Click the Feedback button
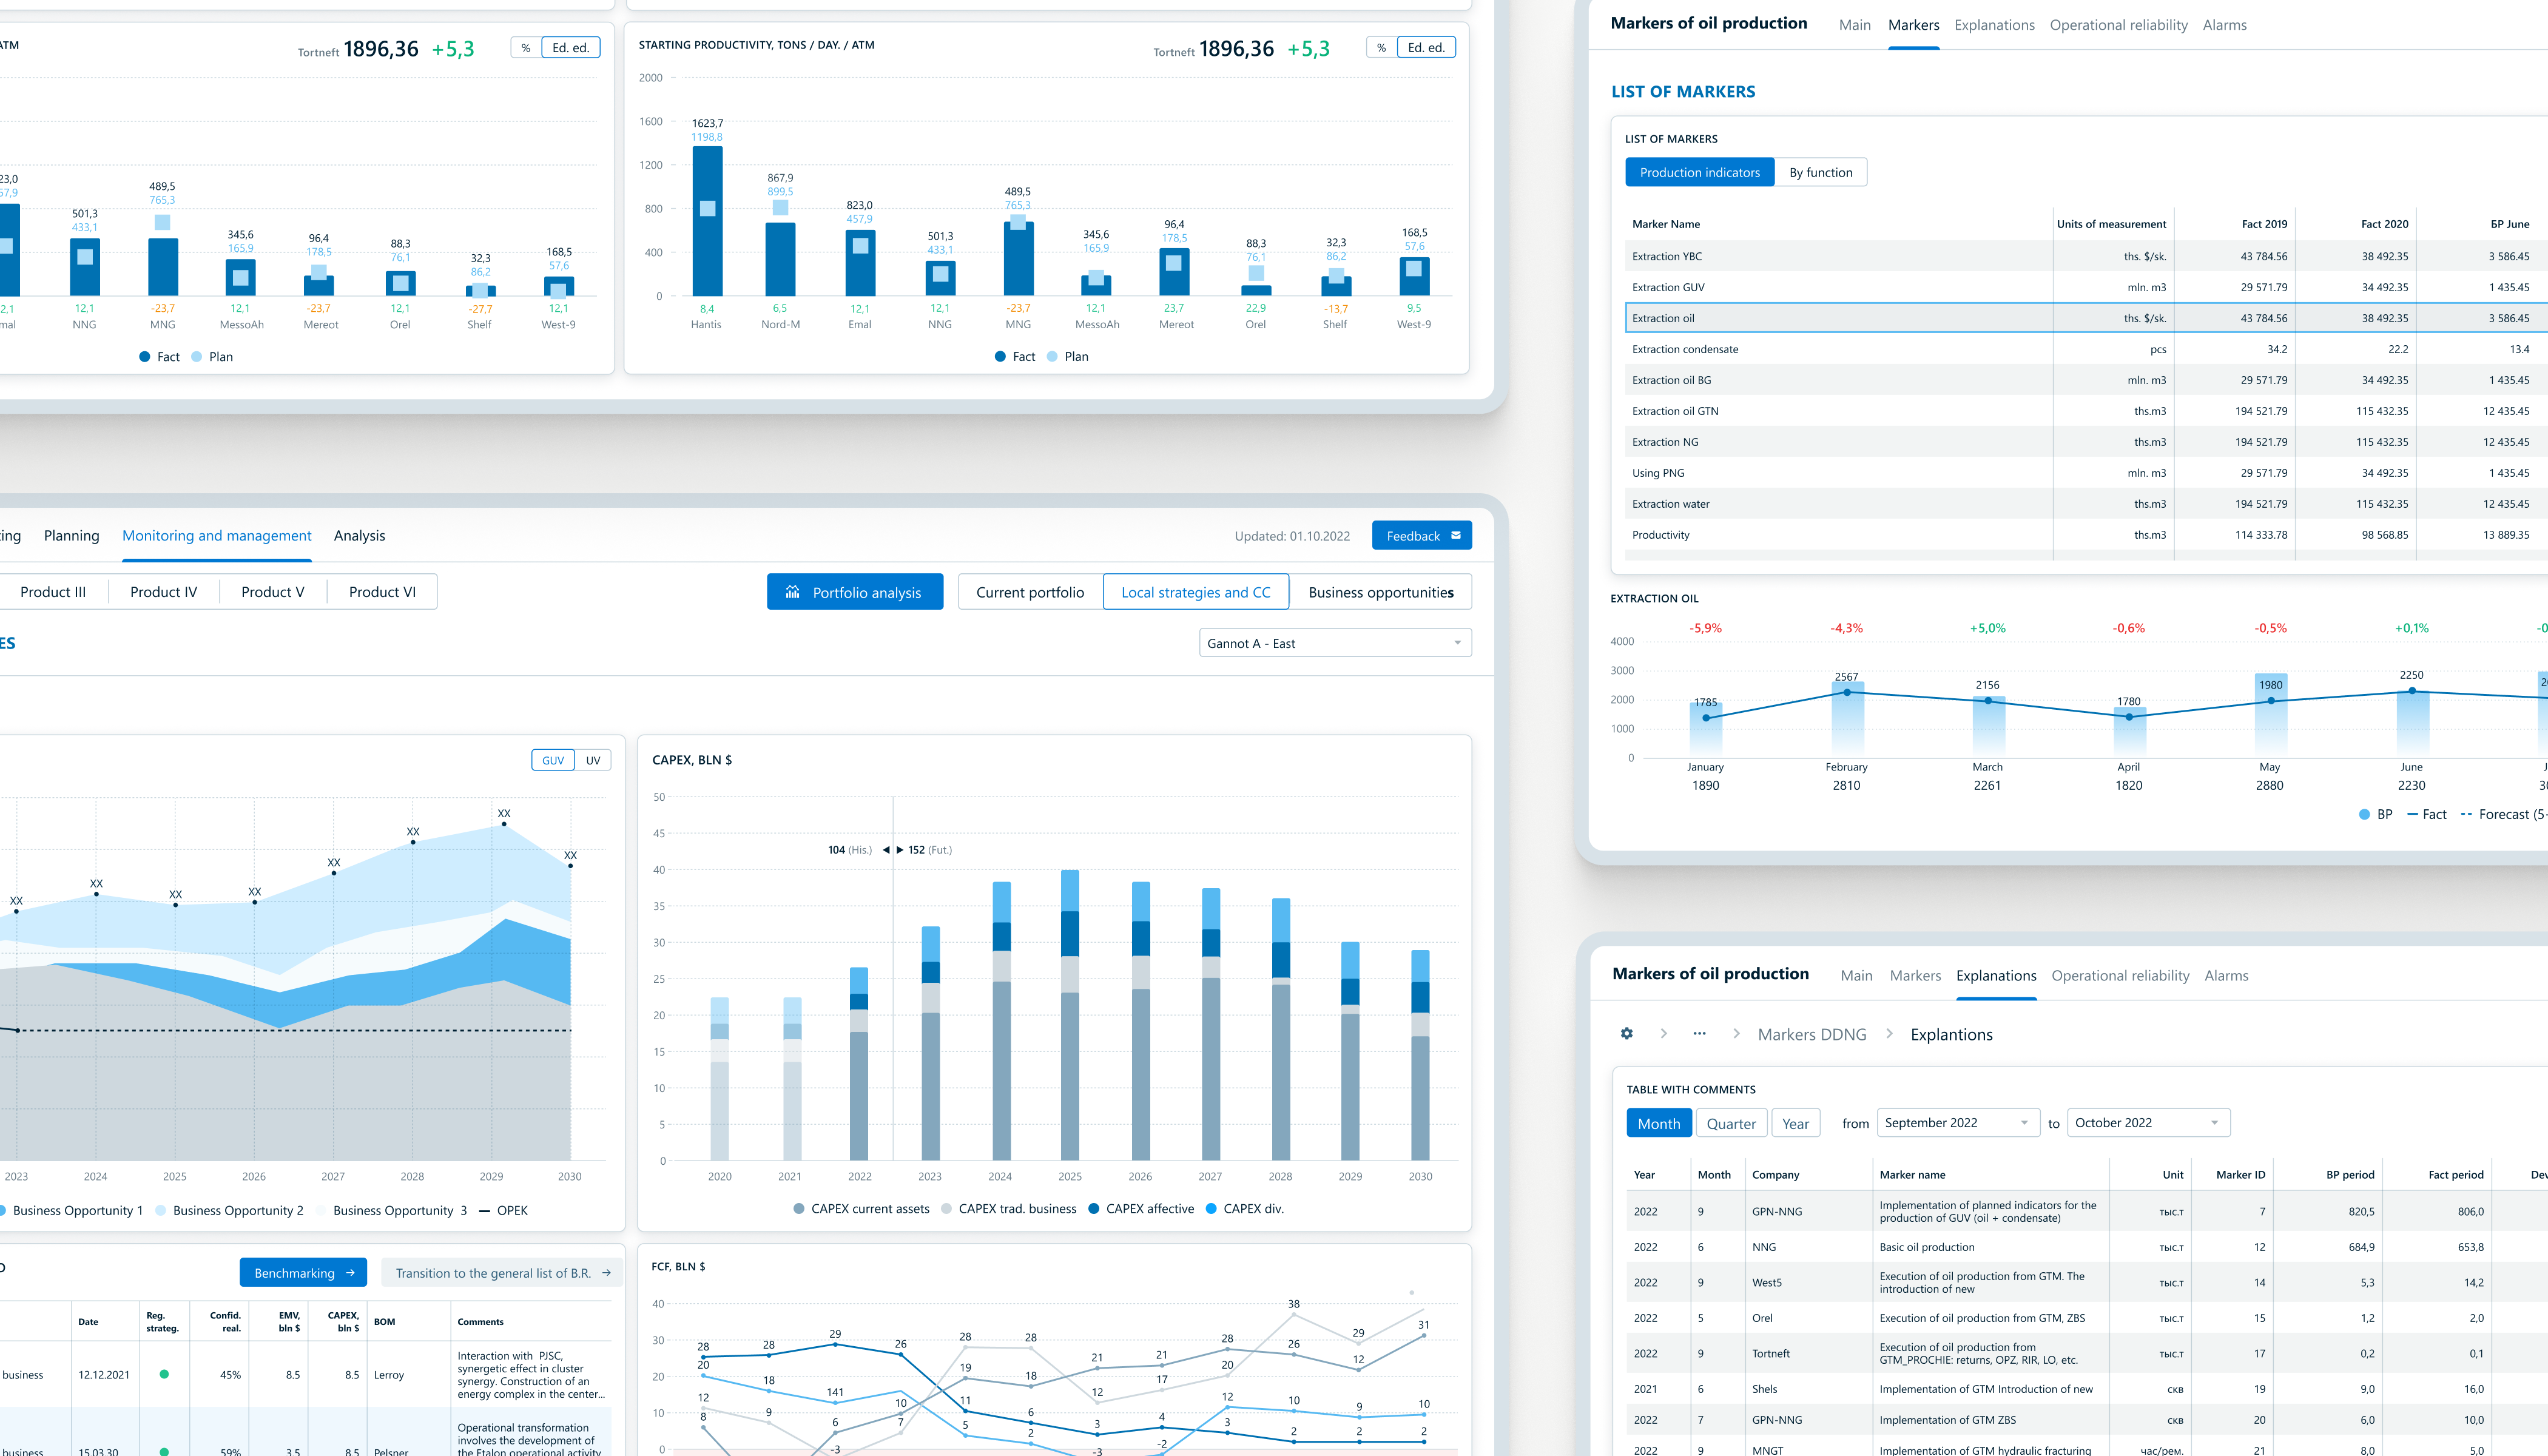The width and height of the screenshot is (2548, 1456). point(1421,535)
